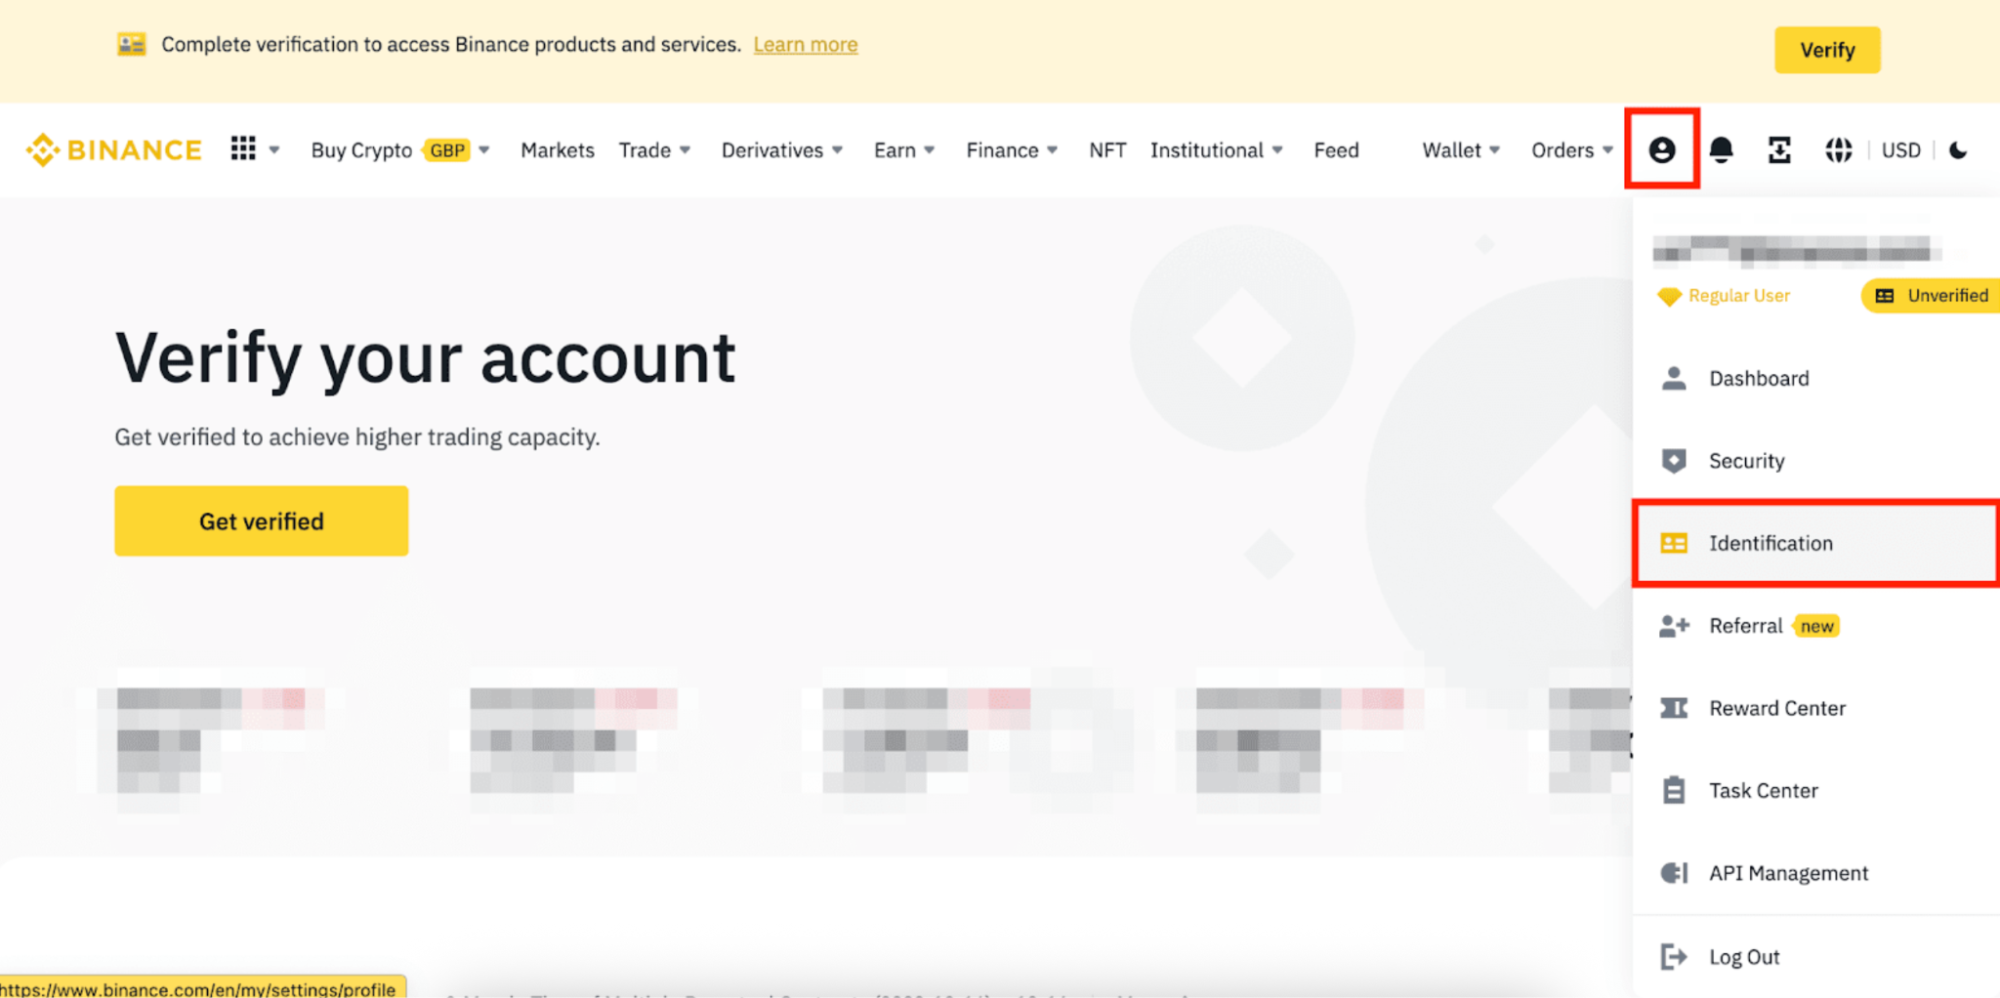Screen dimensions: 2000x998
Task: Click the Binance logo
Action: [113, 149]
